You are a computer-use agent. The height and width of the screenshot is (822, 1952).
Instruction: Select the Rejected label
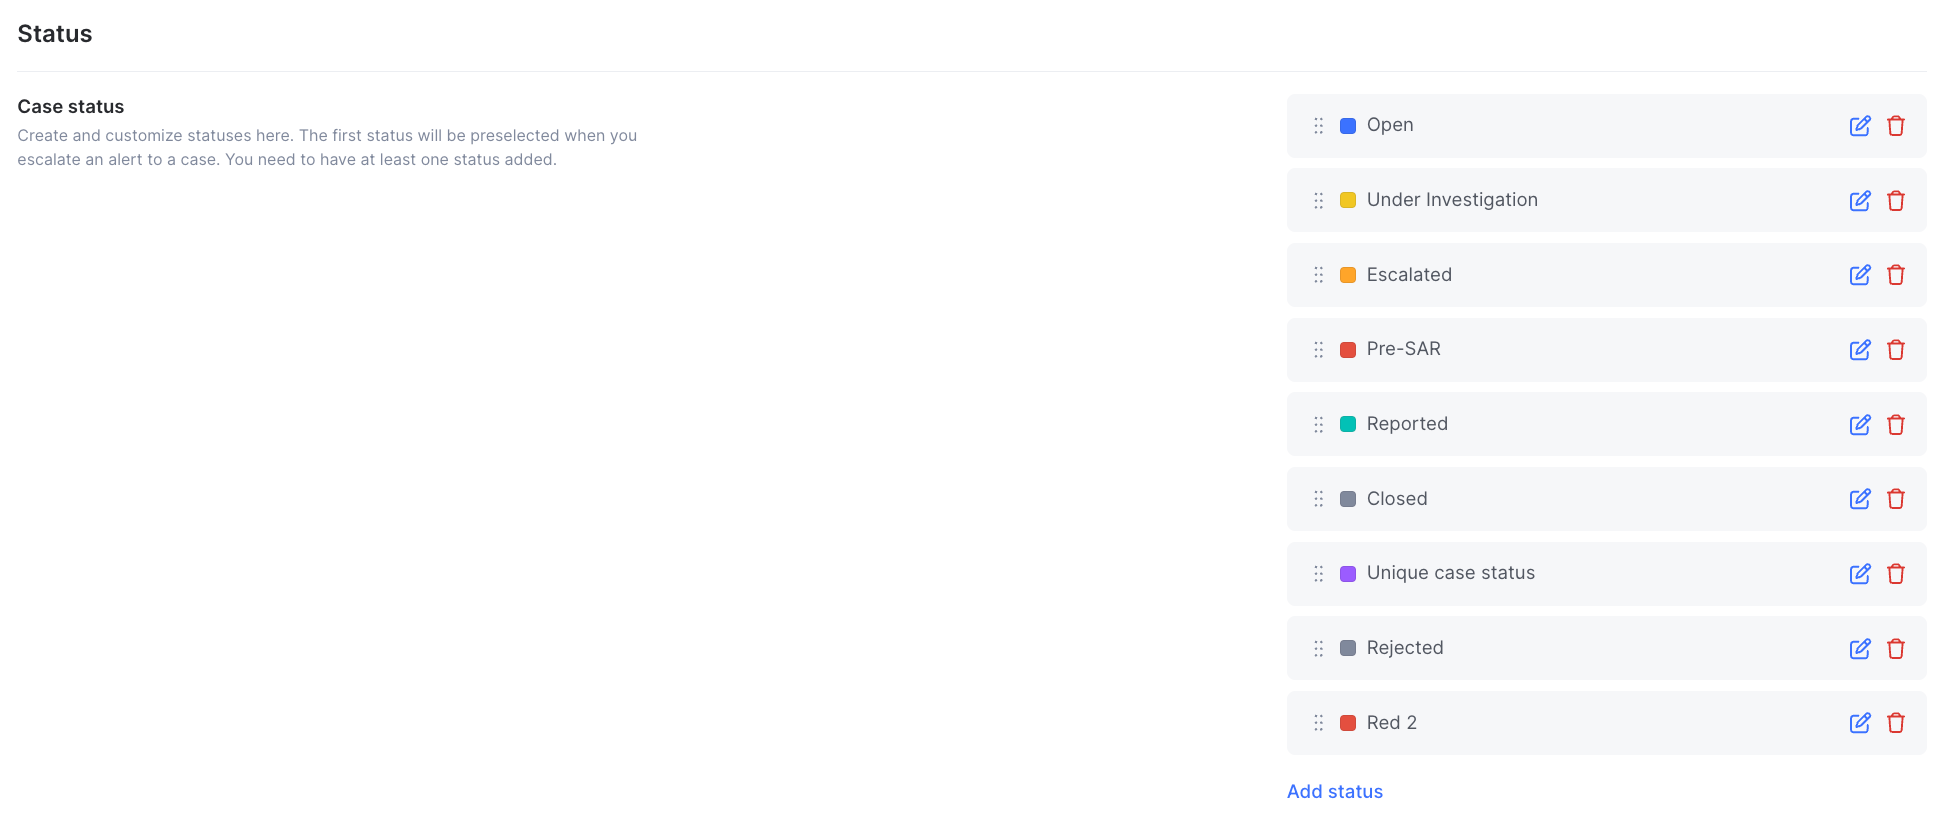1405,648
